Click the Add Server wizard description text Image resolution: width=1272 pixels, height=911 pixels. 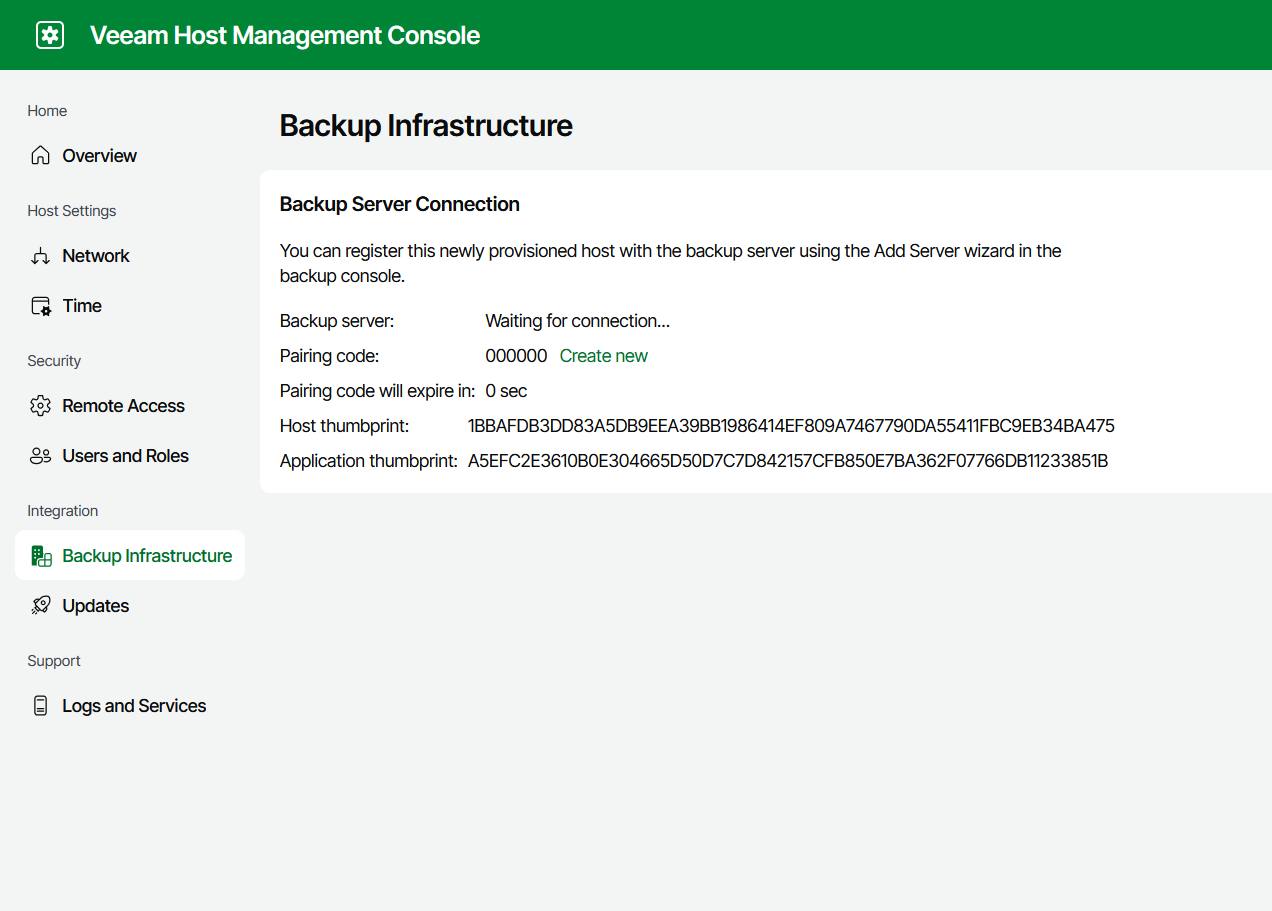click(670, 263)
